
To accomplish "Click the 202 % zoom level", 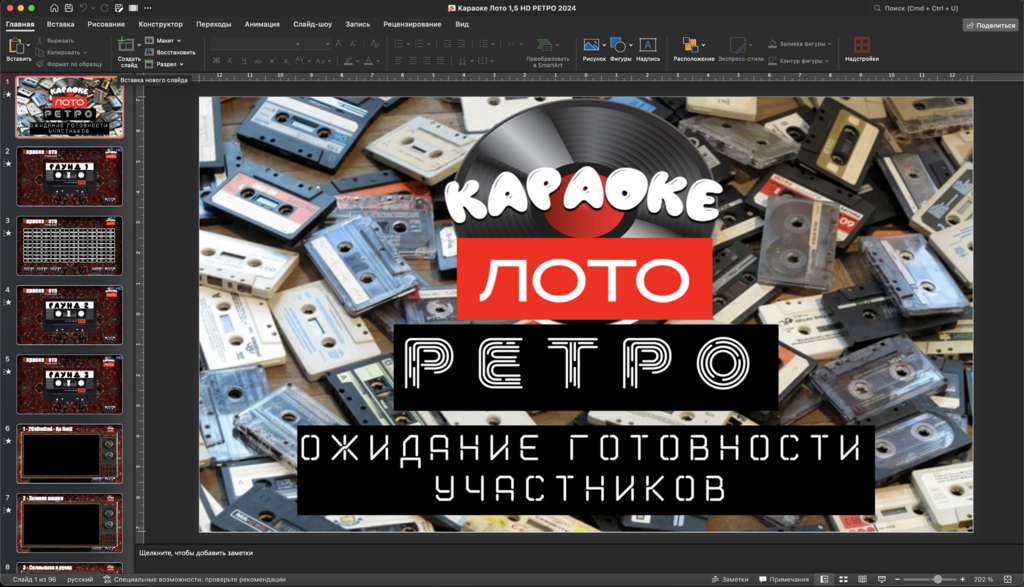I will tap(984, 579).
